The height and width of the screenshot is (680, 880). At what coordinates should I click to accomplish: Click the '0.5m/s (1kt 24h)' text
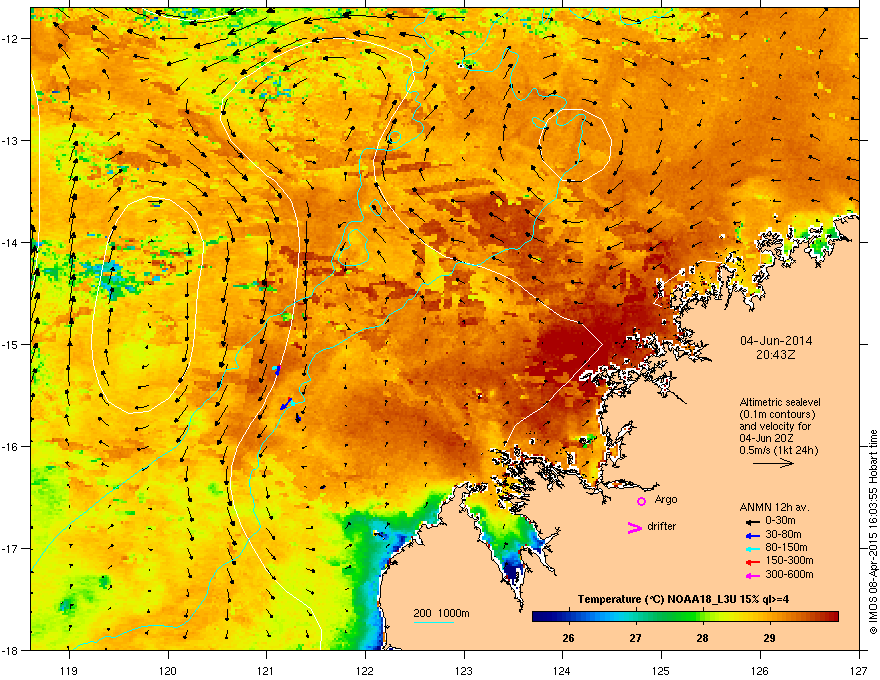pos(778,450)
